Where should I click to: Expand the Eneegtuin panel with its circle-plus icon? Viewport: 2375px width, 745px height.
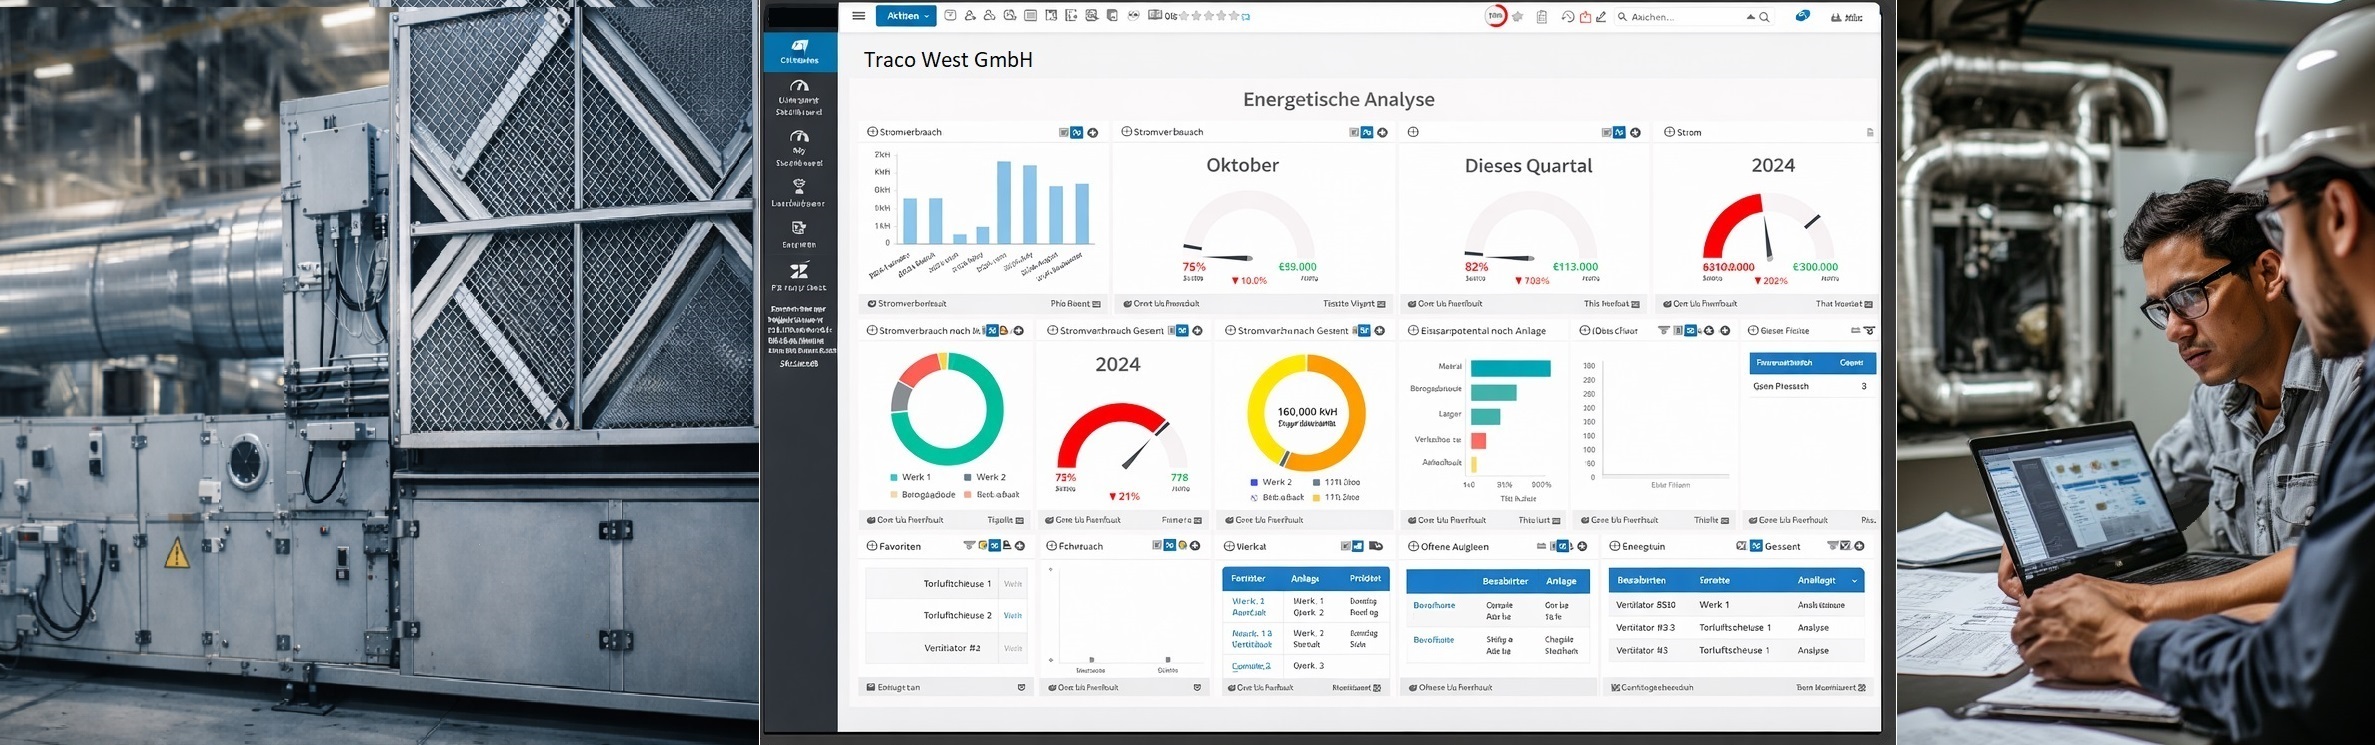tap(1615, 546)
